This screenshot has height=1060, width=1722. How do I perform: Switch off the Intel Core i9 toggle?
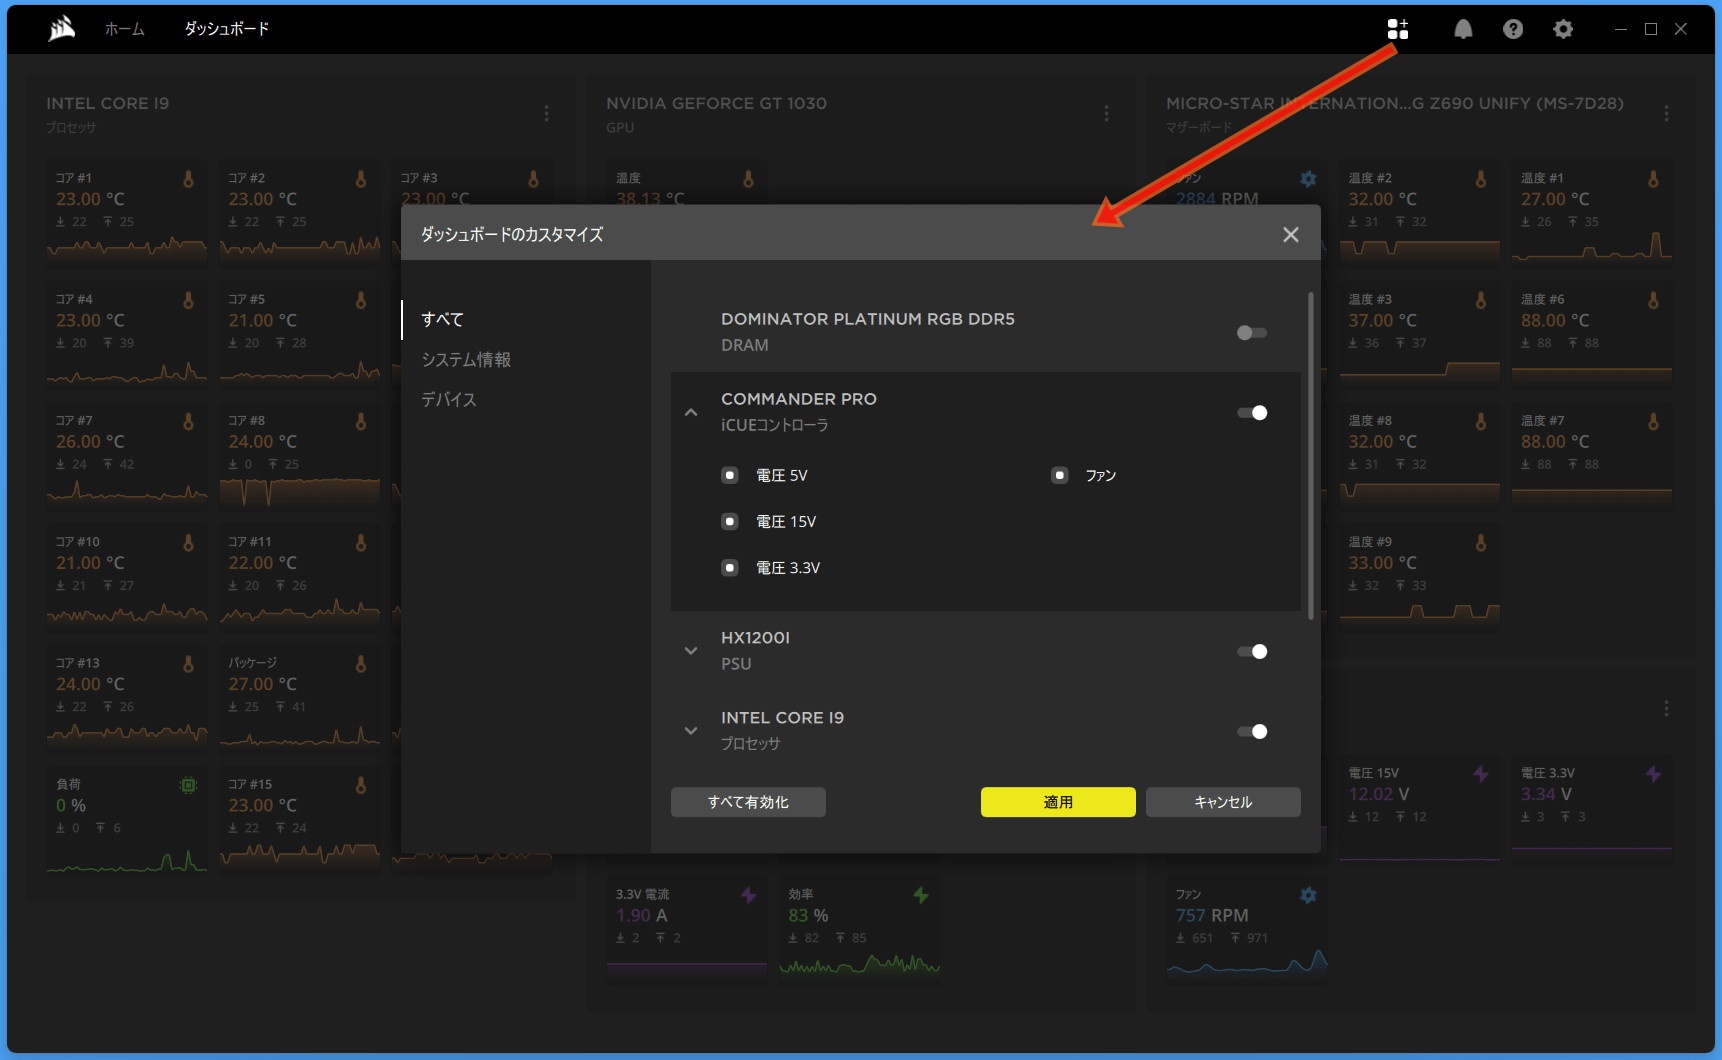click(1252, 732)
